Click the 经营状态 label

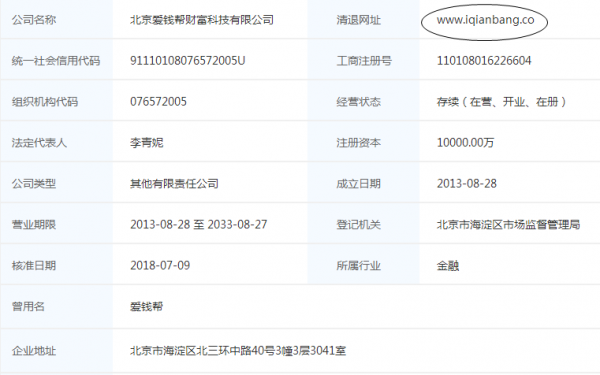359,102
